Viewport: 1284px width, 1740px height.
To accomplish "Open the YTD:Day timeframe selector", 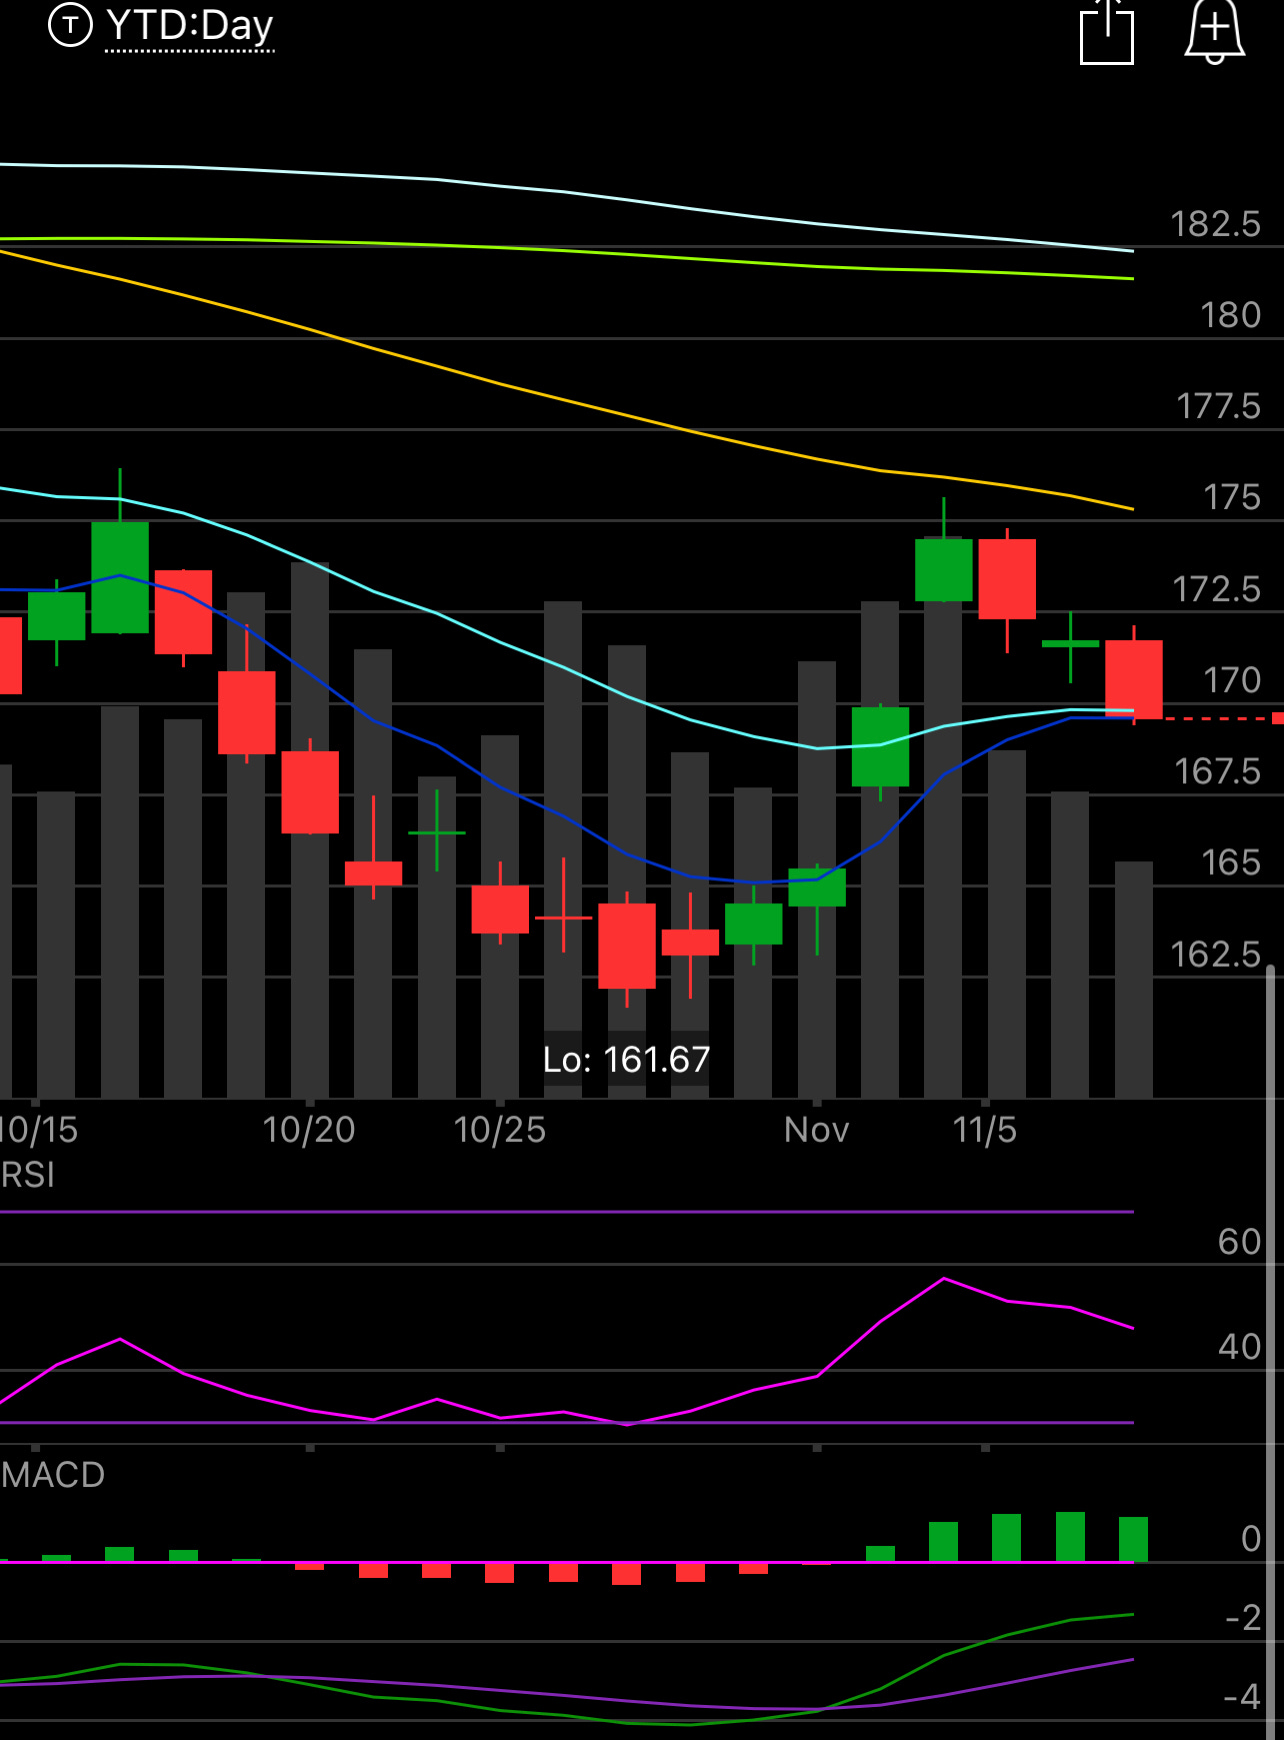I will coord(190,26).
